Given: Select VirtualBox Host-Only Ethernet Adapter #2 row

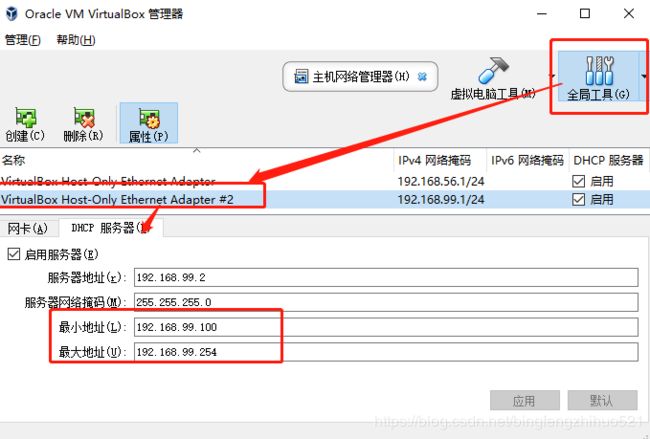Looking at the screenshot, I should tap(325, 199).
